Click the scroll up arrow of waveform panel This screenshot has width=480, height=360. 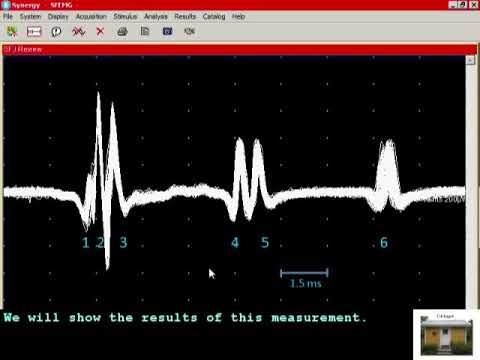(470, 60)
